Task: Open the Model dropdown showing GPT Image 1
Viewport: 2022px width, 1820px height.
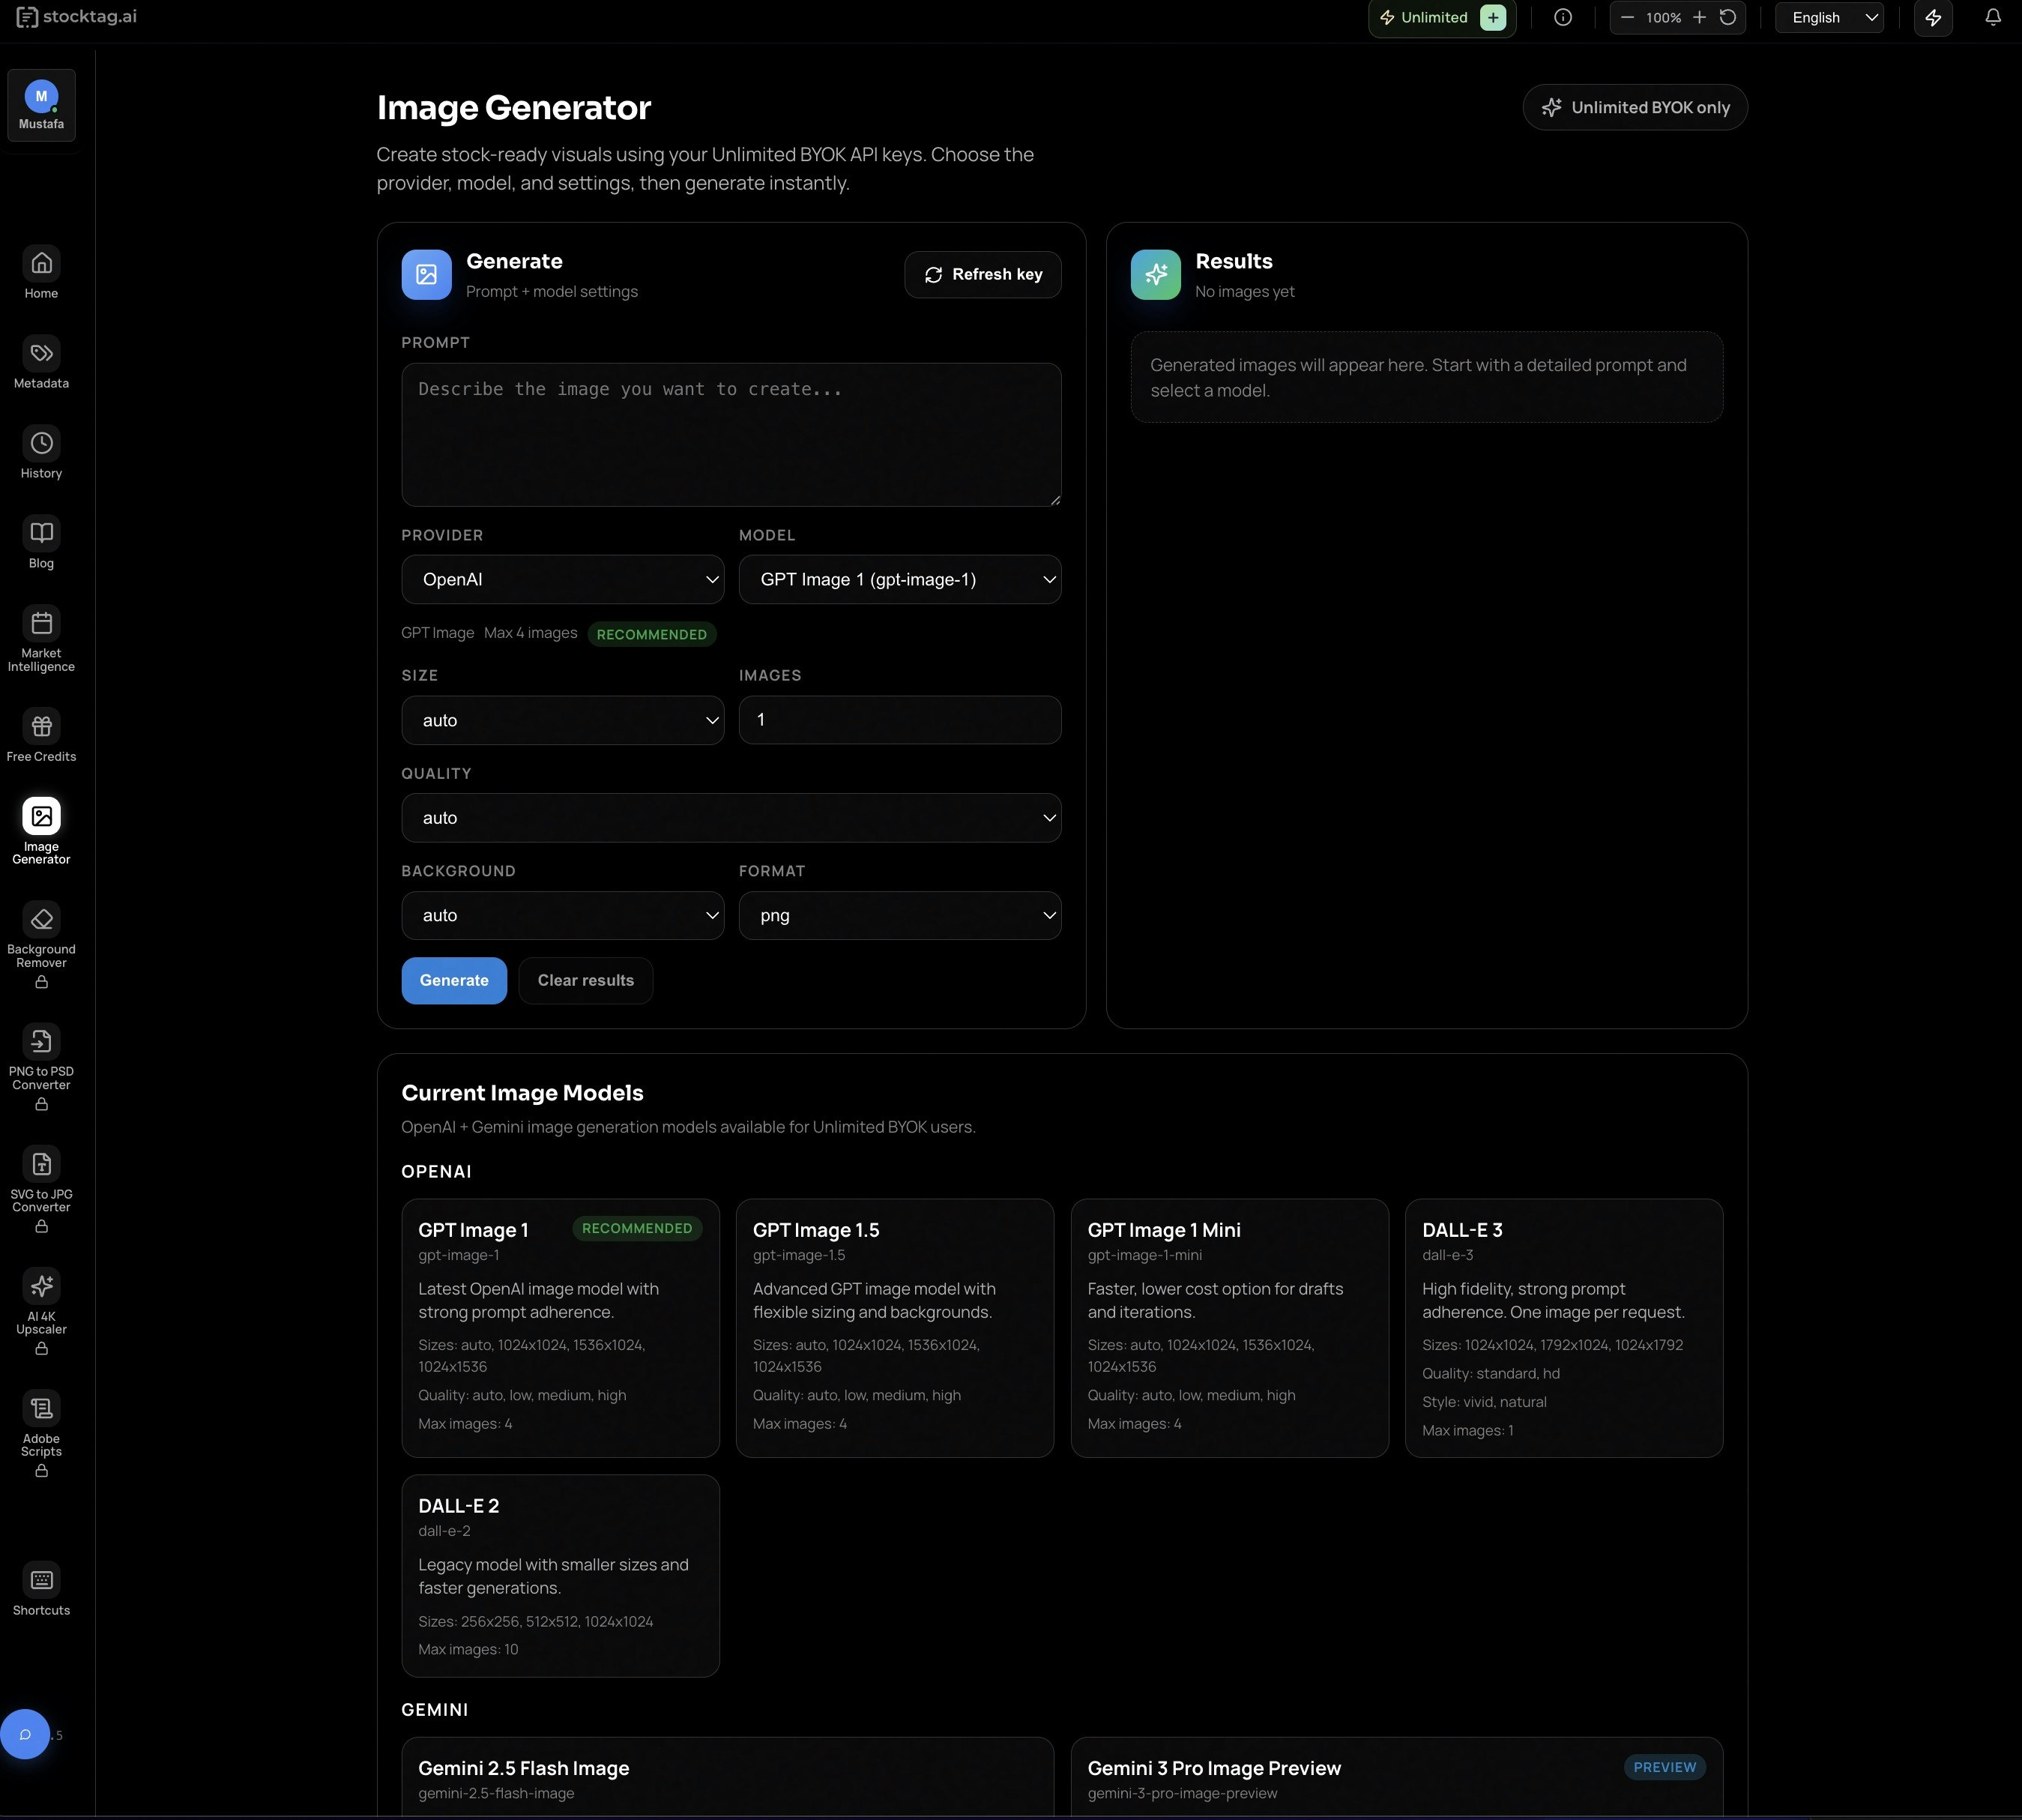Action: [899, 578]
